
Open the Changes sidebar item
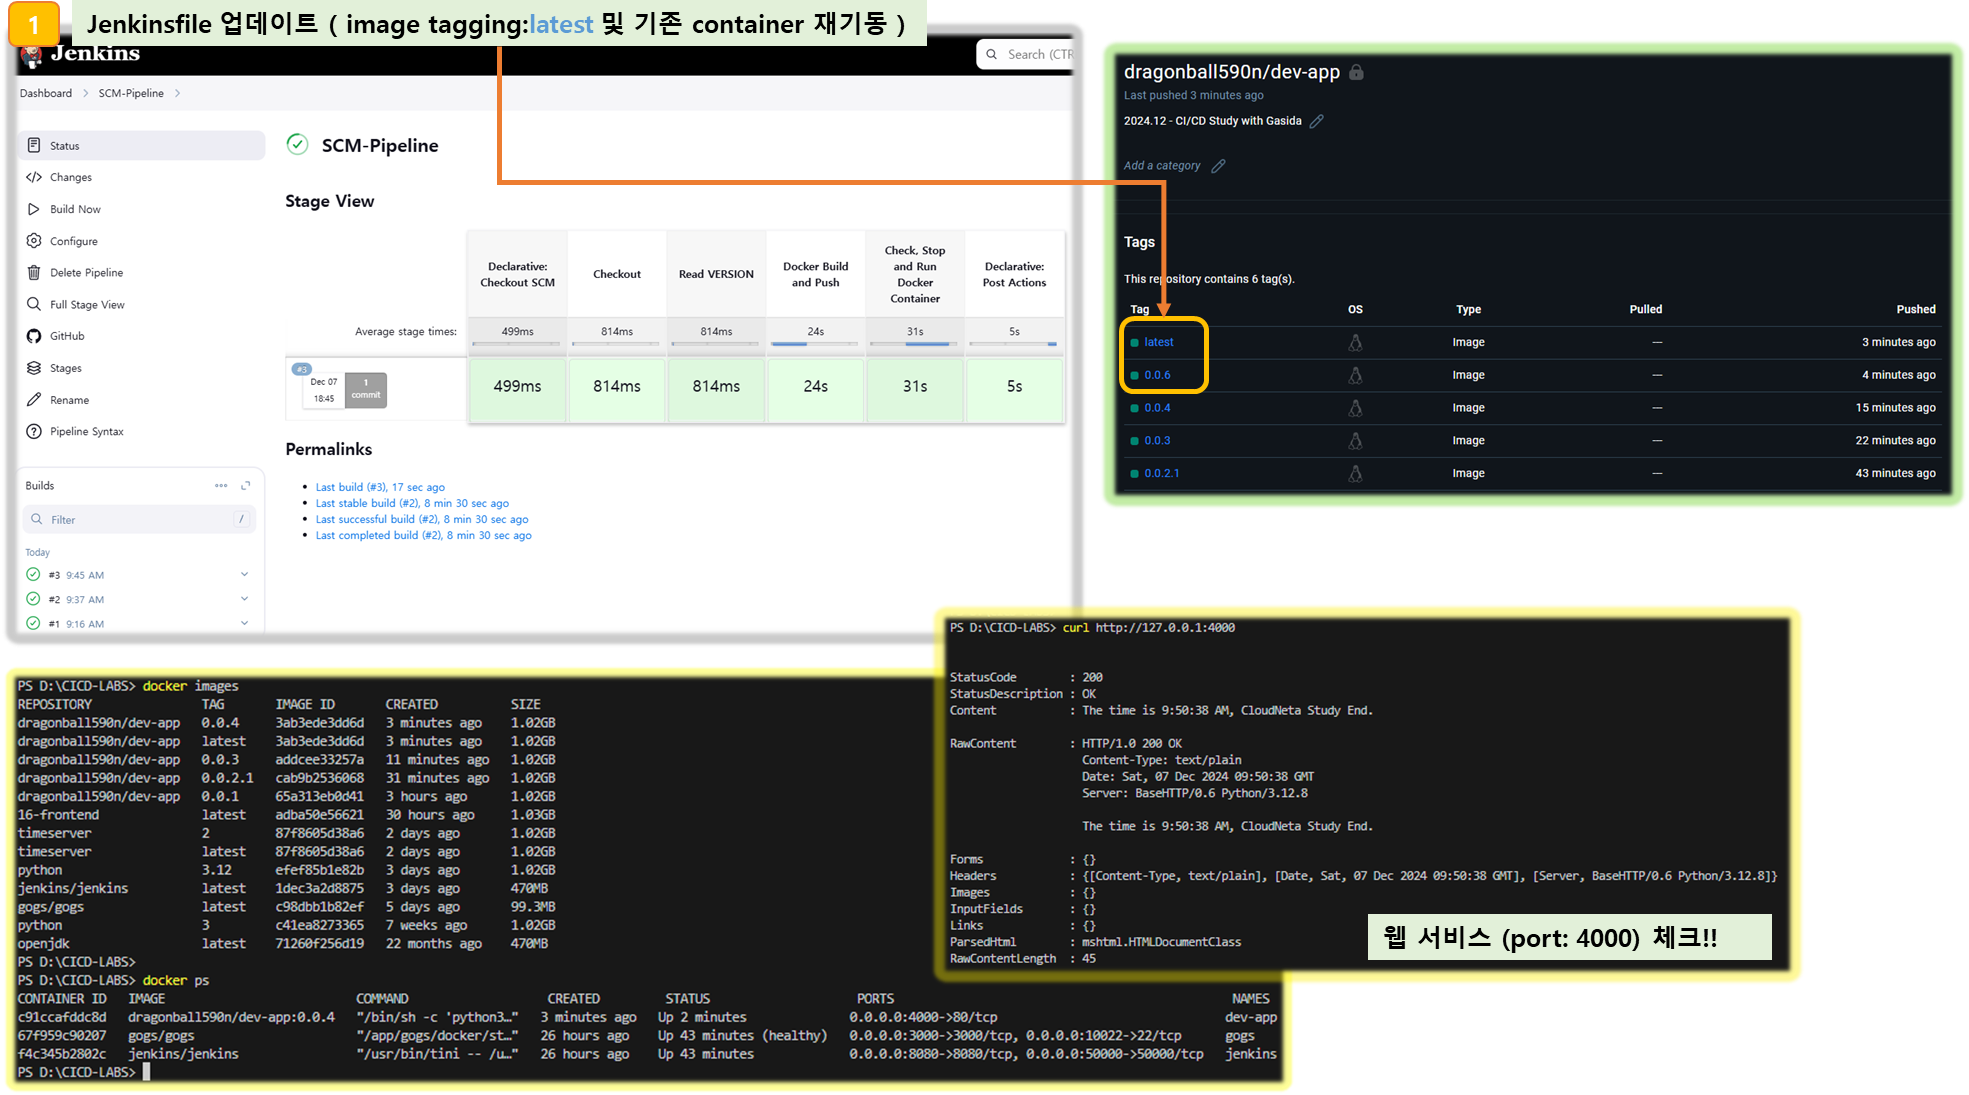pyautogui.click(x=70, y=177)
